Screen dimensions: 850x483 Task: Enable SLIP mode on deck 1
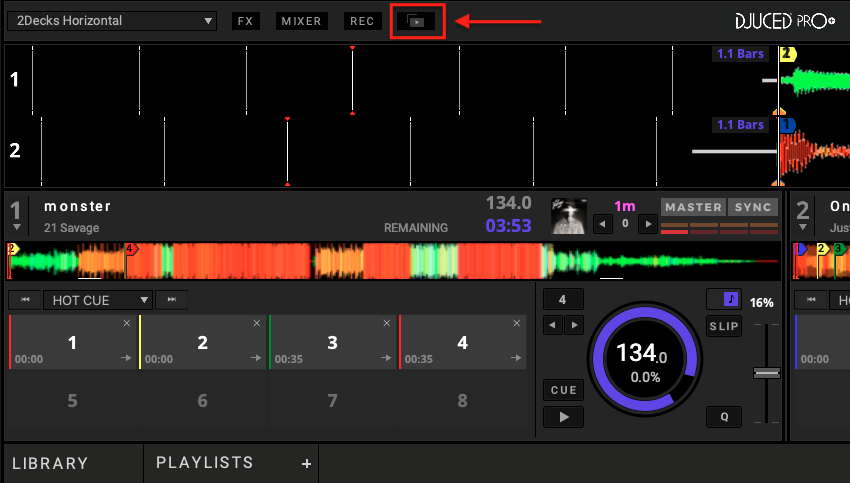723,326
